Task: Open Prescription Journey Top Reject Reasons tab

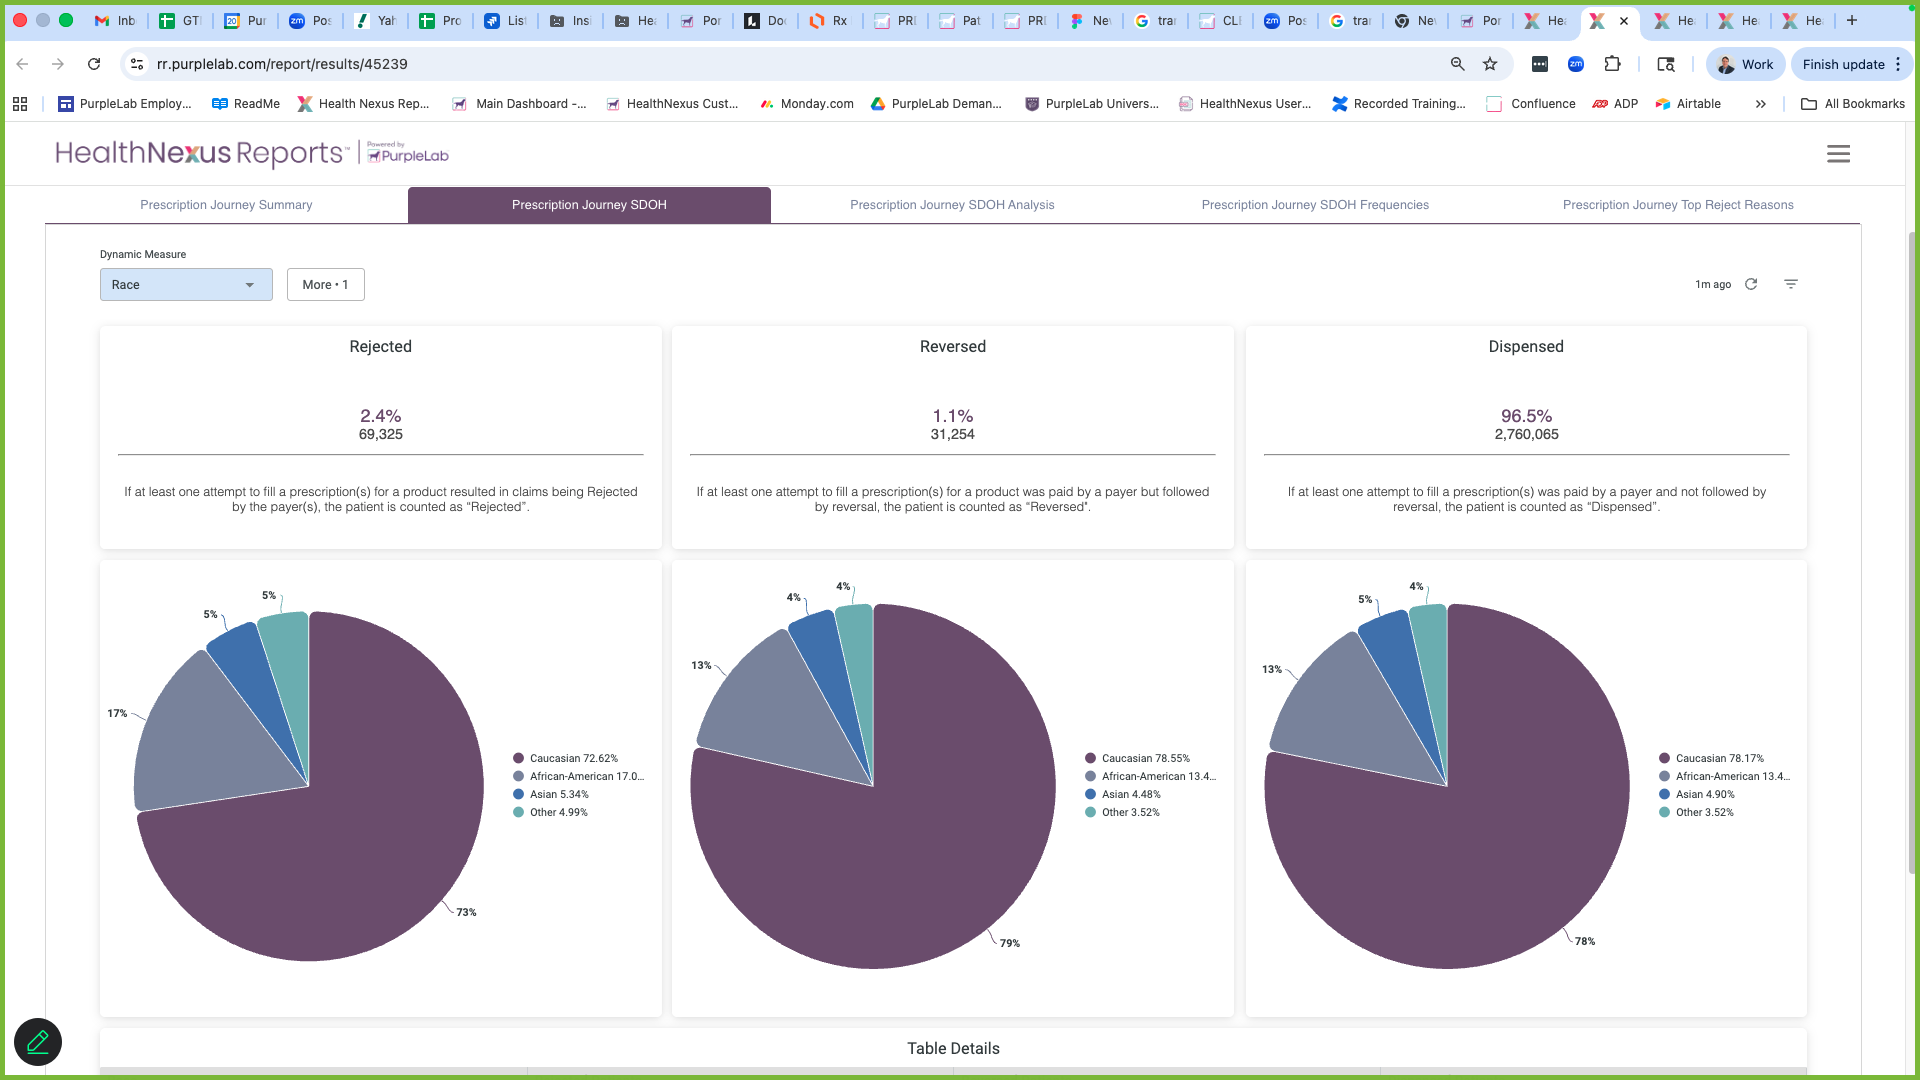Action: (x=1677, y=205)
